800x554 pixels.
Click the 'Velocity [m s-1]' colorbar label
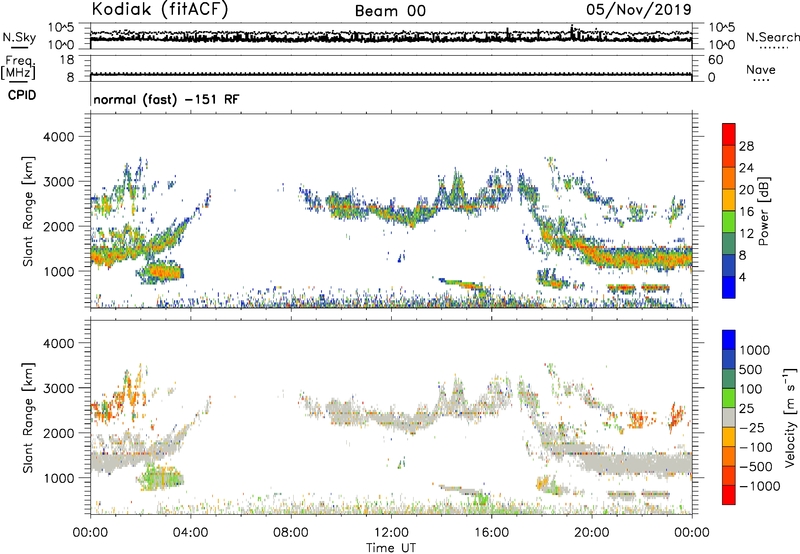coord(790,417)
